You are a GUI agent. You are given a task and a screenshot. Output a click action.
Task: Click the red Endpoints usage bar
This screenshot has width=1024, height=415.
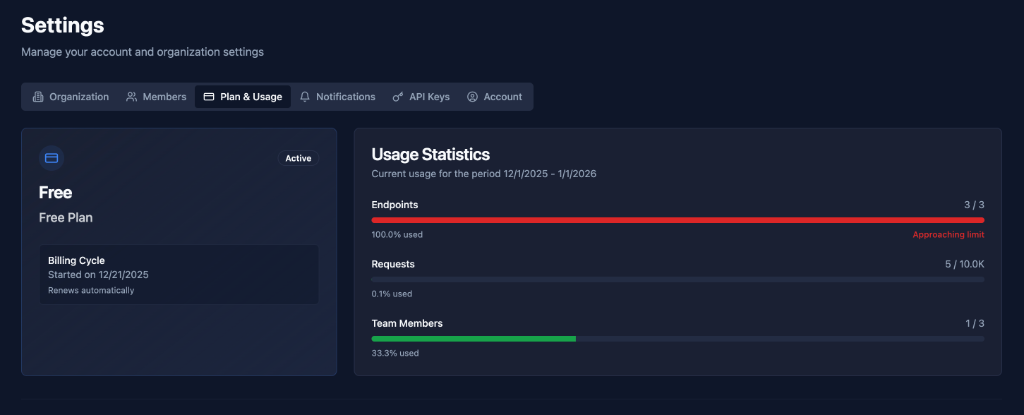click(677, 220)
